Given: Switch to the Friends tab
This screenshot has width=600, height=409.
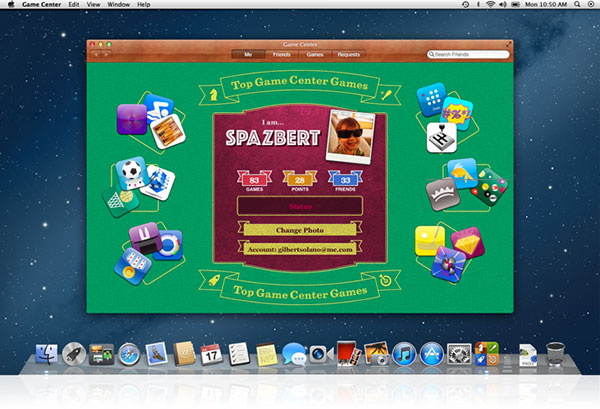Looking at the screenshot, I should [282, 54].
